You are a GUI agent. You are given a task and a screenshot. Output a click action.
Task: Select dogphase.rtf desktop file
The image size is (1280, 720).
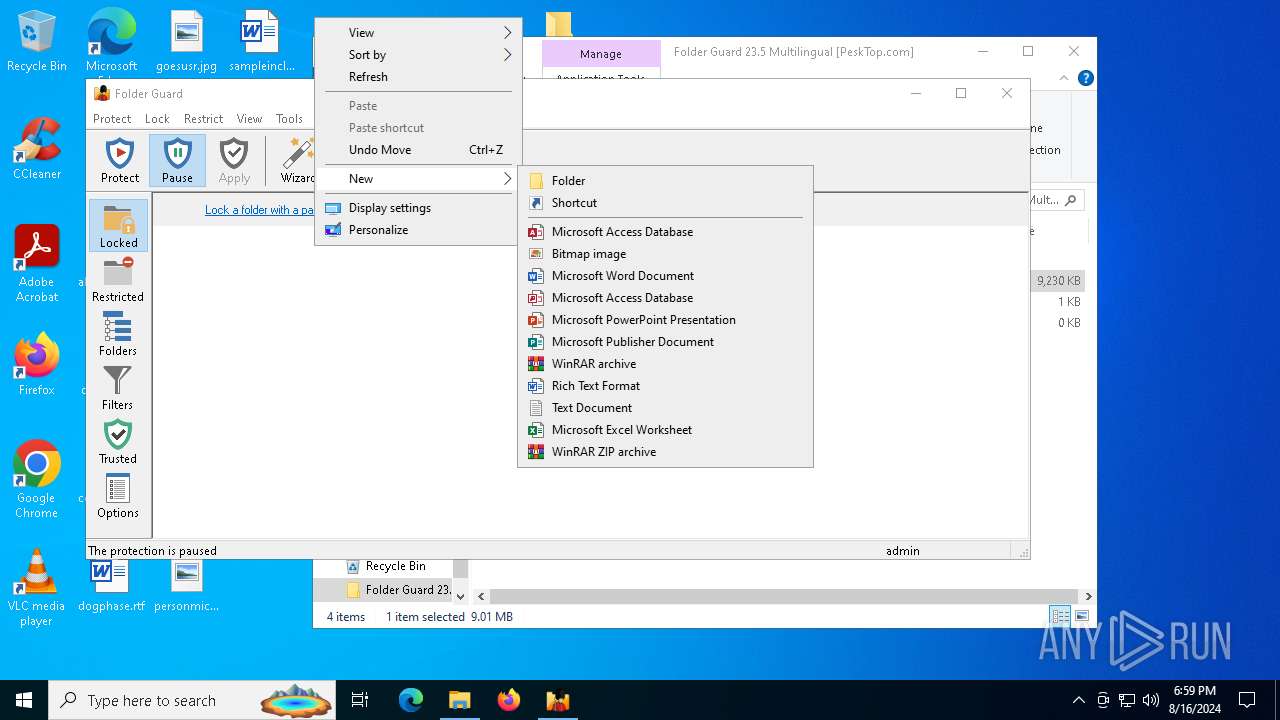111,587
